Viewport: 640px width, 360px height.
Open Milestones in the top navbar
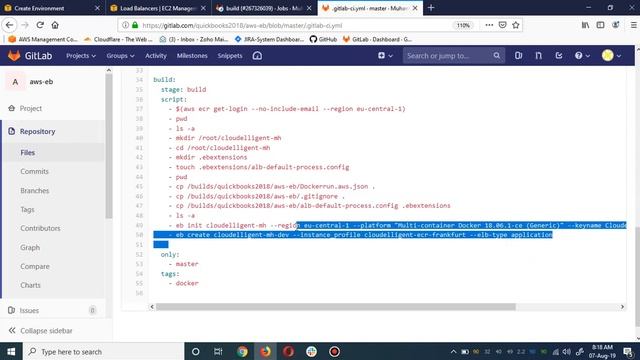(192, 56)
